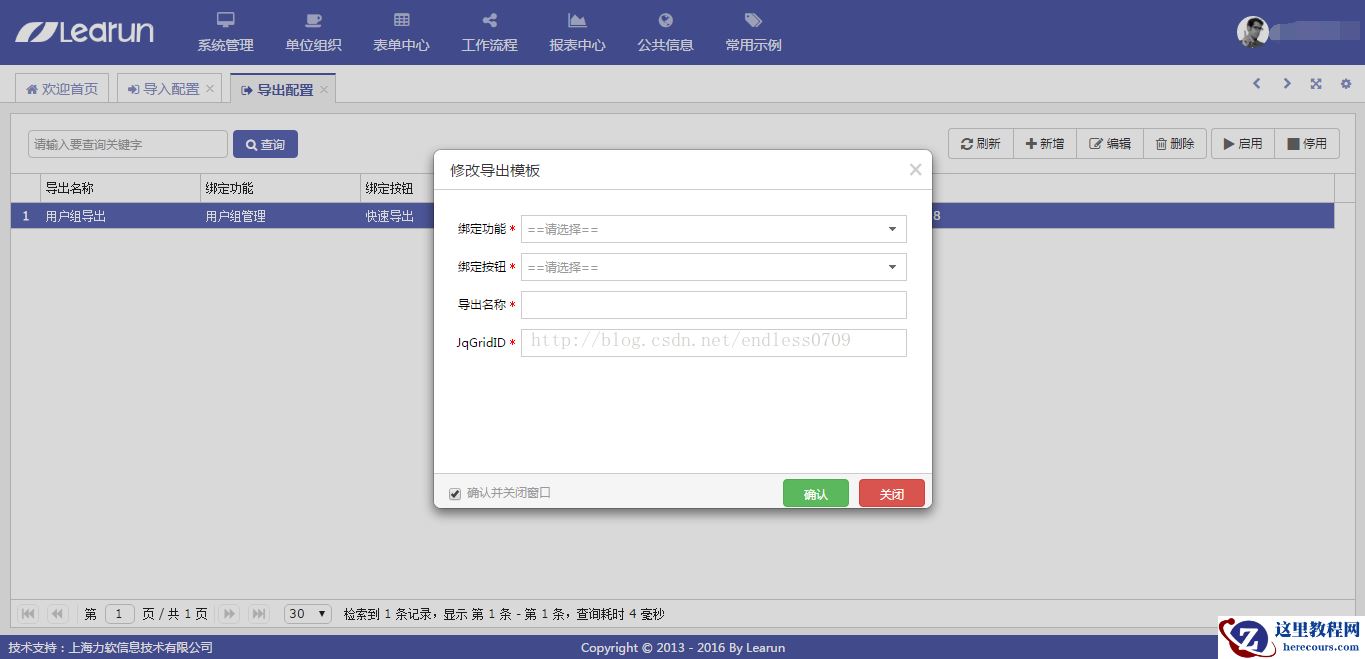Open the 单位组织 menu
This screenshot has height=659, width=1365.
(x=313, y=33)
